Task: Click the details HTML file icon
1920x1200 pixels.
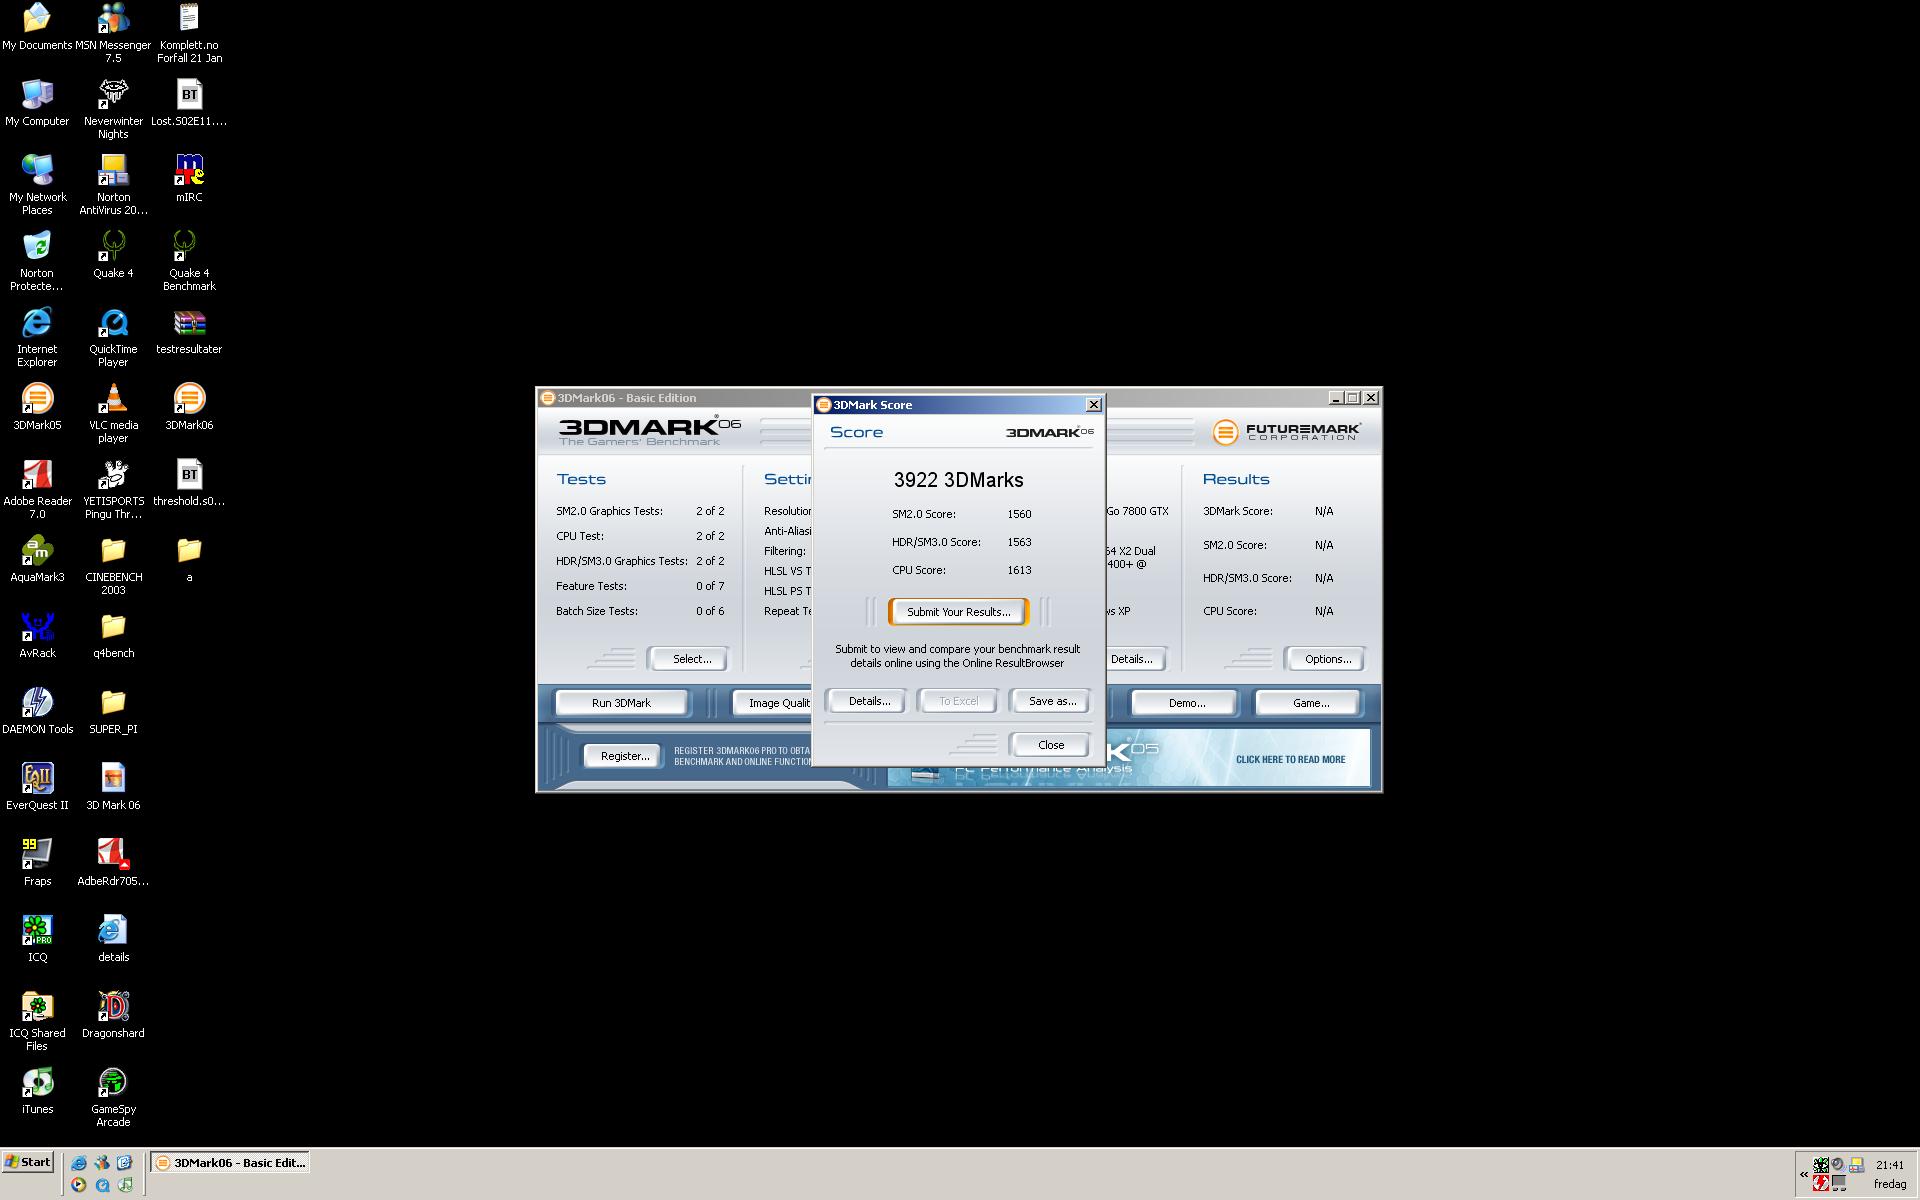Action: tap(113, 939)
